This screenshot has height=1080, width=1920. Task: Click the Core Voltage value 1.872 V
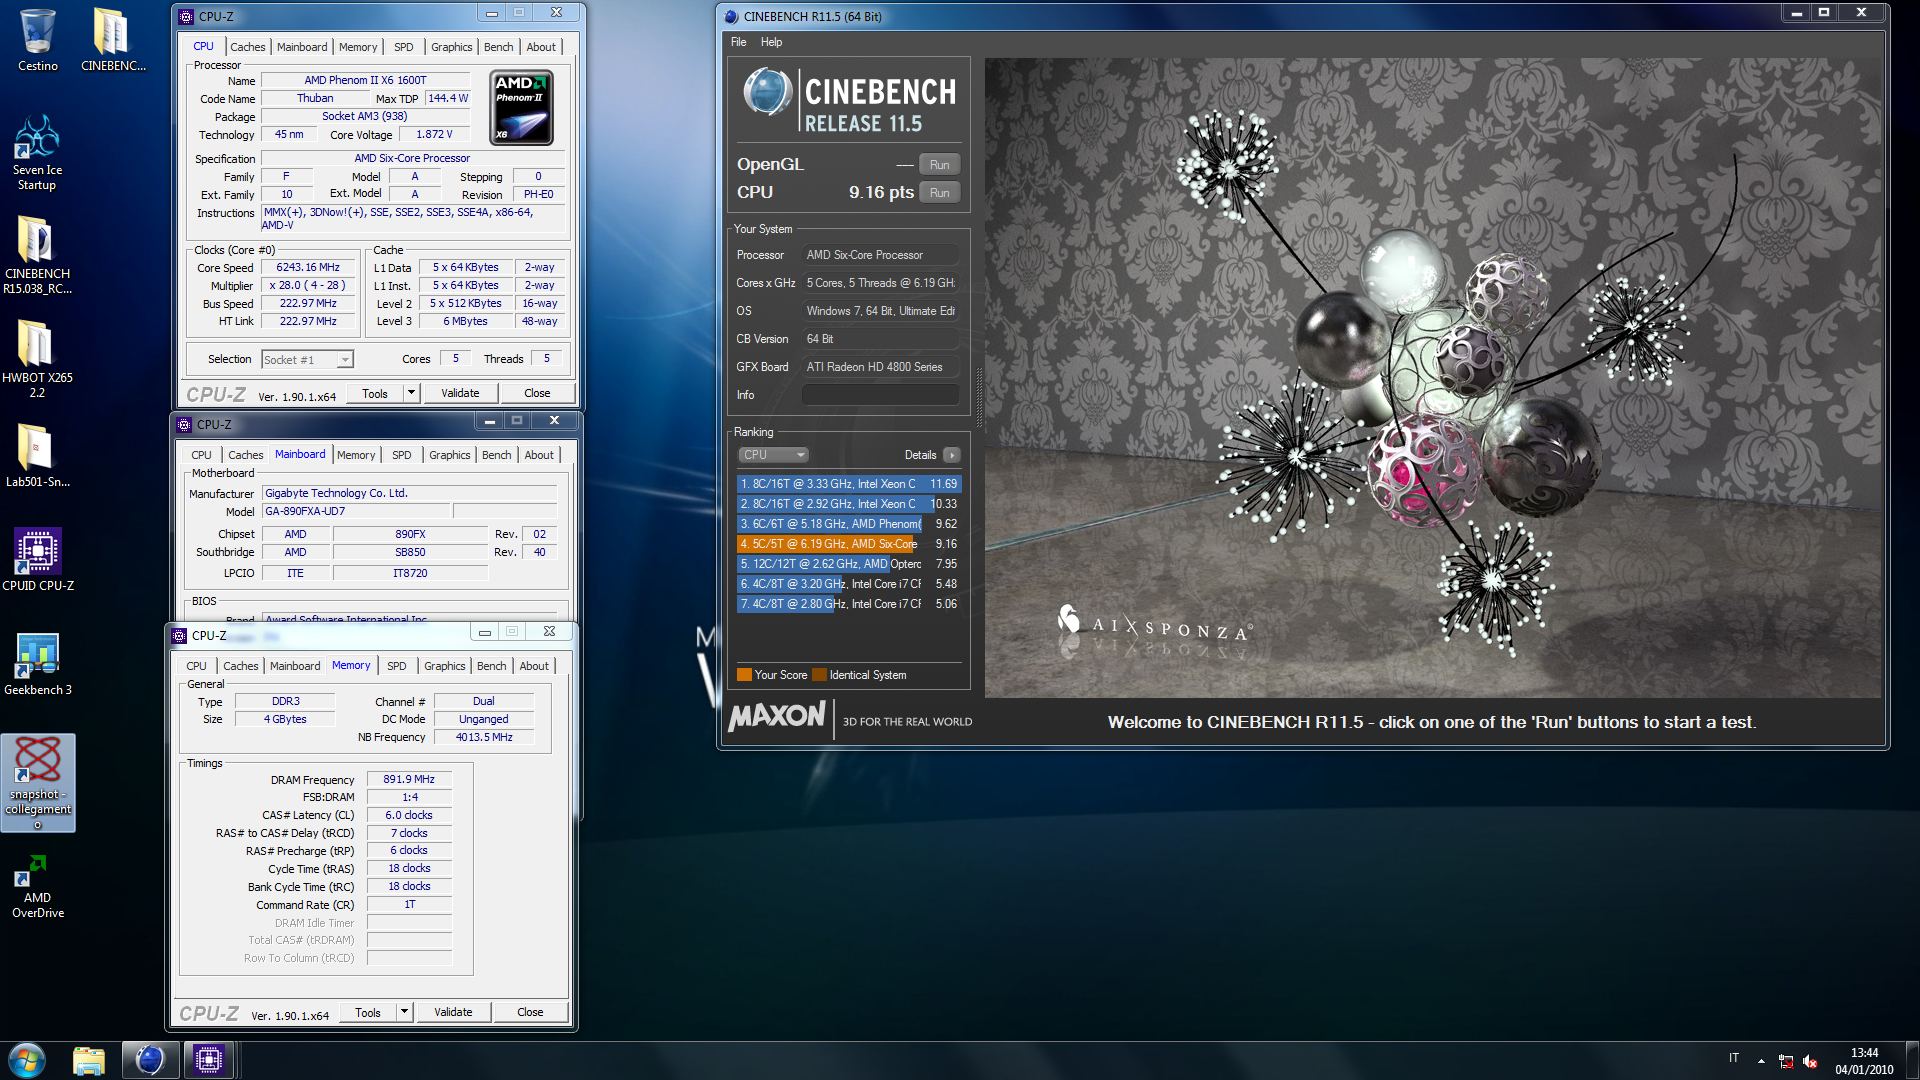pyautogui.click(x=434, y=135)
